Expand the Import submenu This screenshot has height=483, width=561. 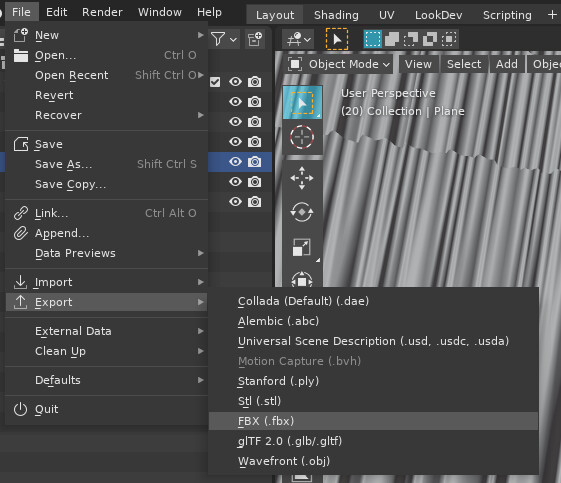107,282
